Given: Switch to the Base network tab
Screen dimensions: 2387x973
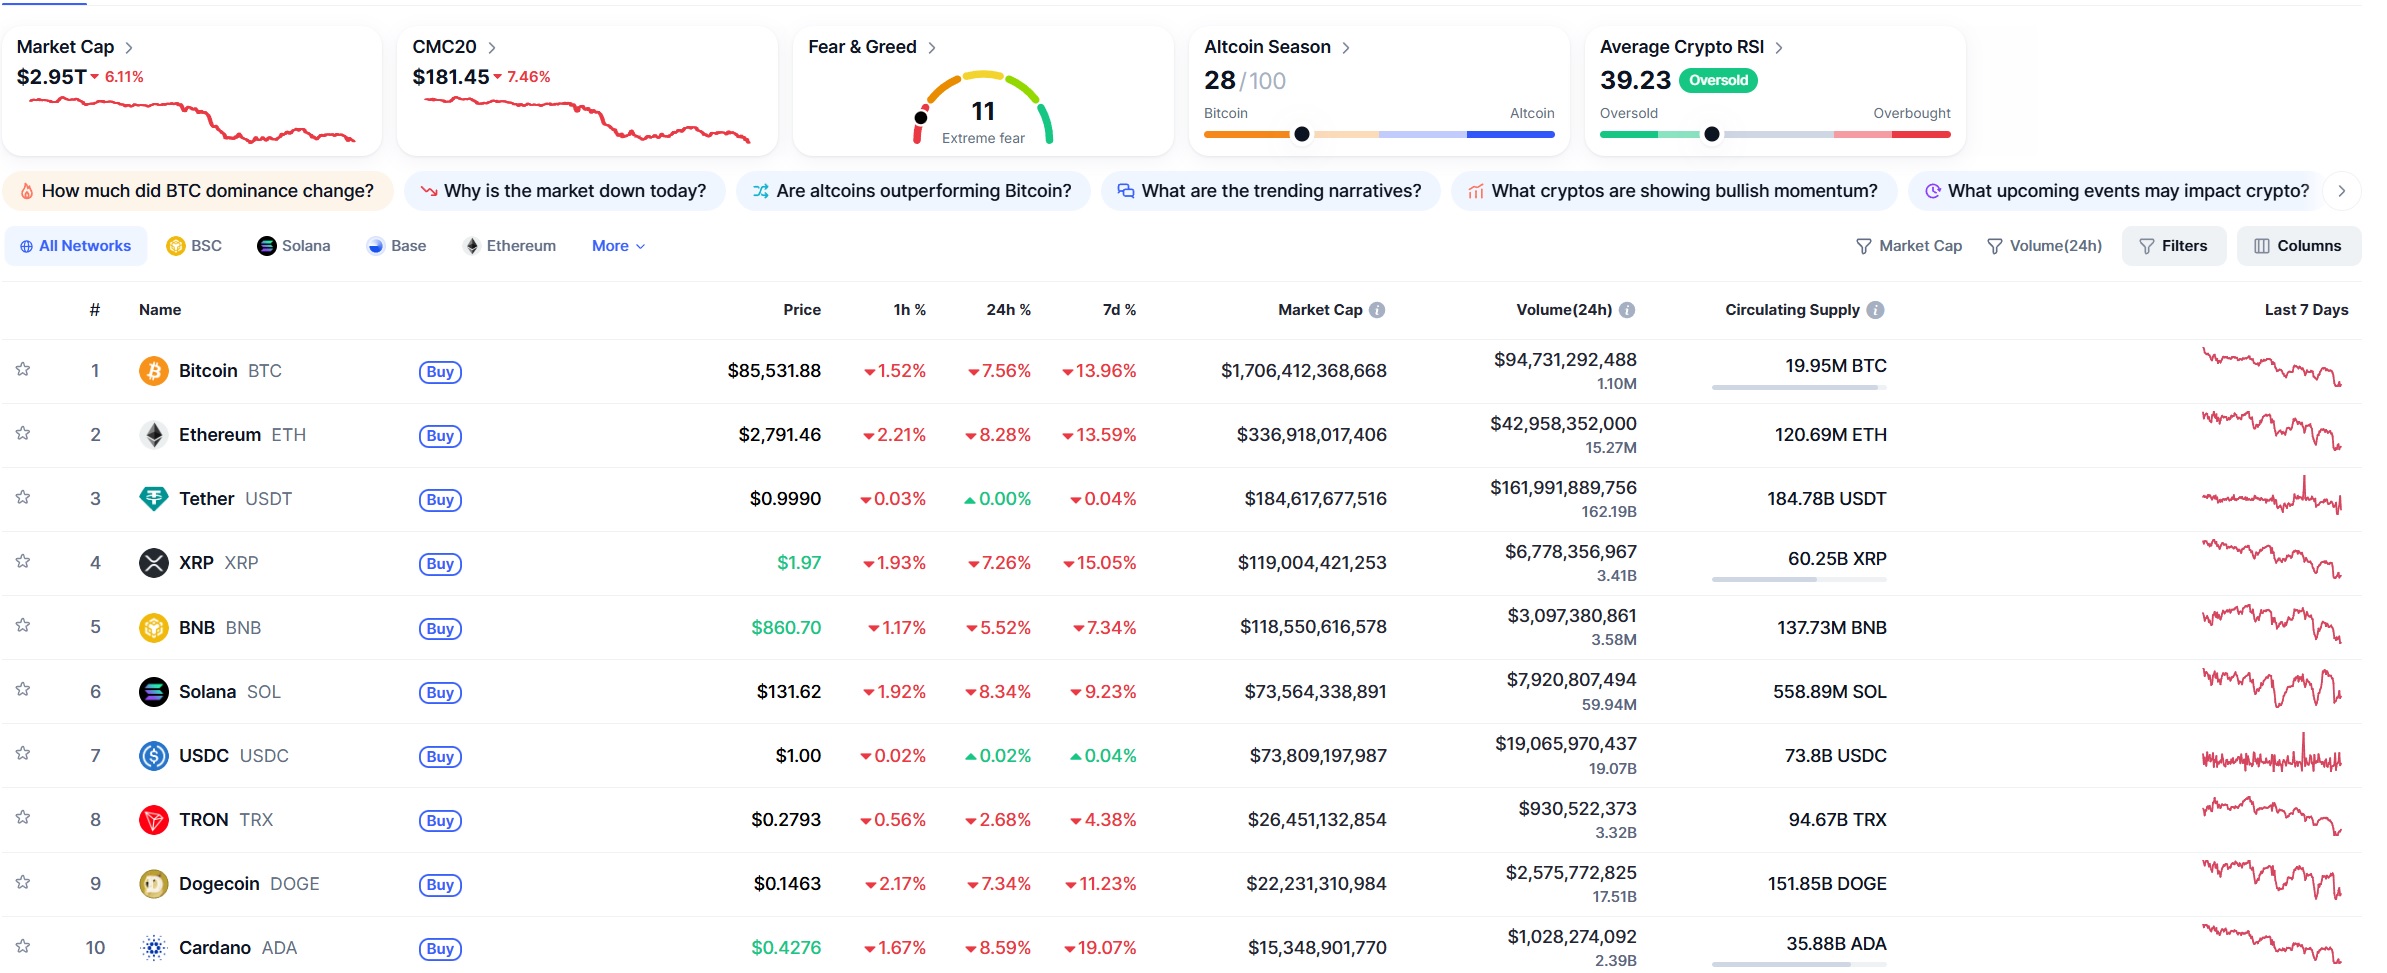Looking at the screenshot, I should 397,246.
